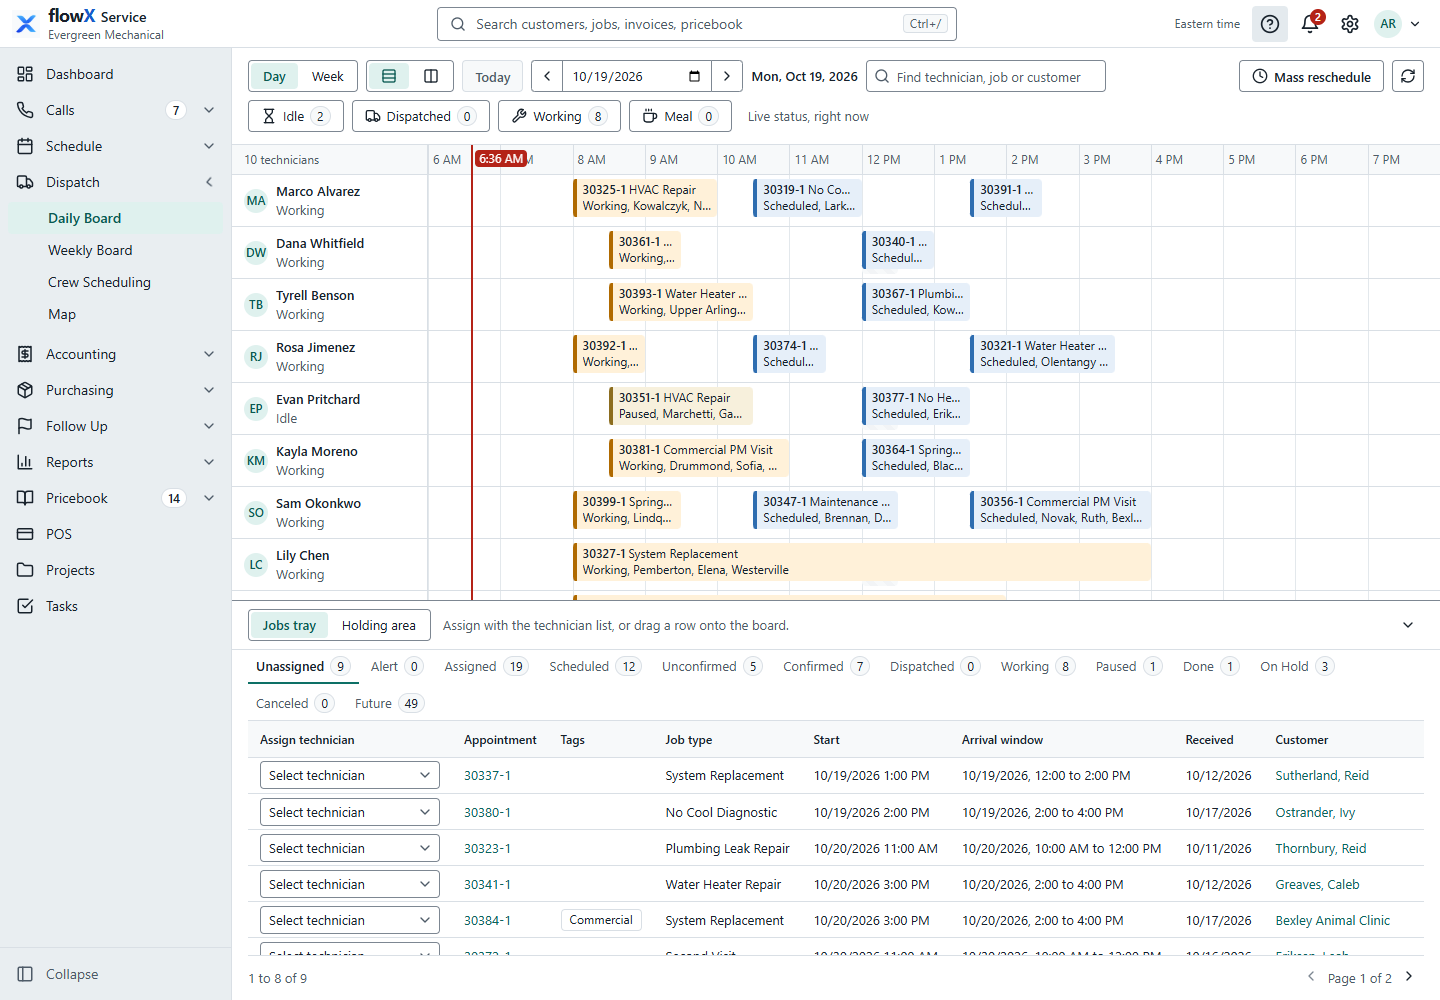Screen dimensions: 1440x1000
Task: Select the On Hold tab
Action: 1297,666
